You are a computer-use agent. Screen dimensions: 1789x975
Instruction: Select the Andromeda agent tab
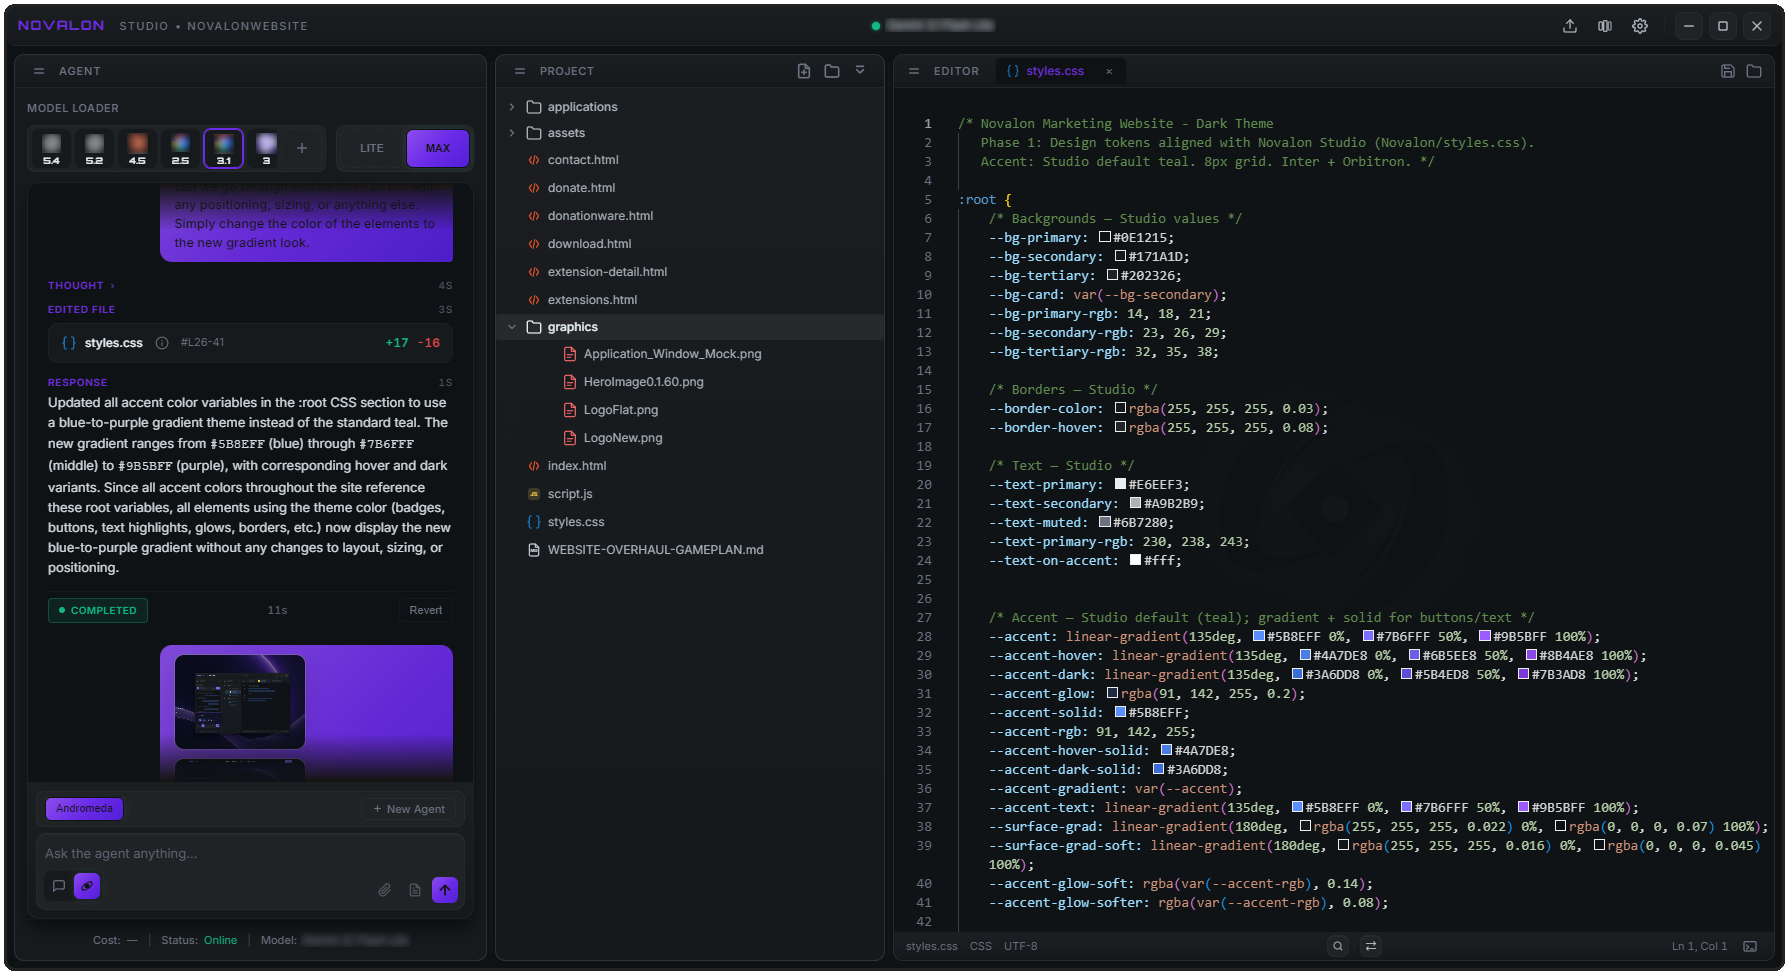coord(85,809)
